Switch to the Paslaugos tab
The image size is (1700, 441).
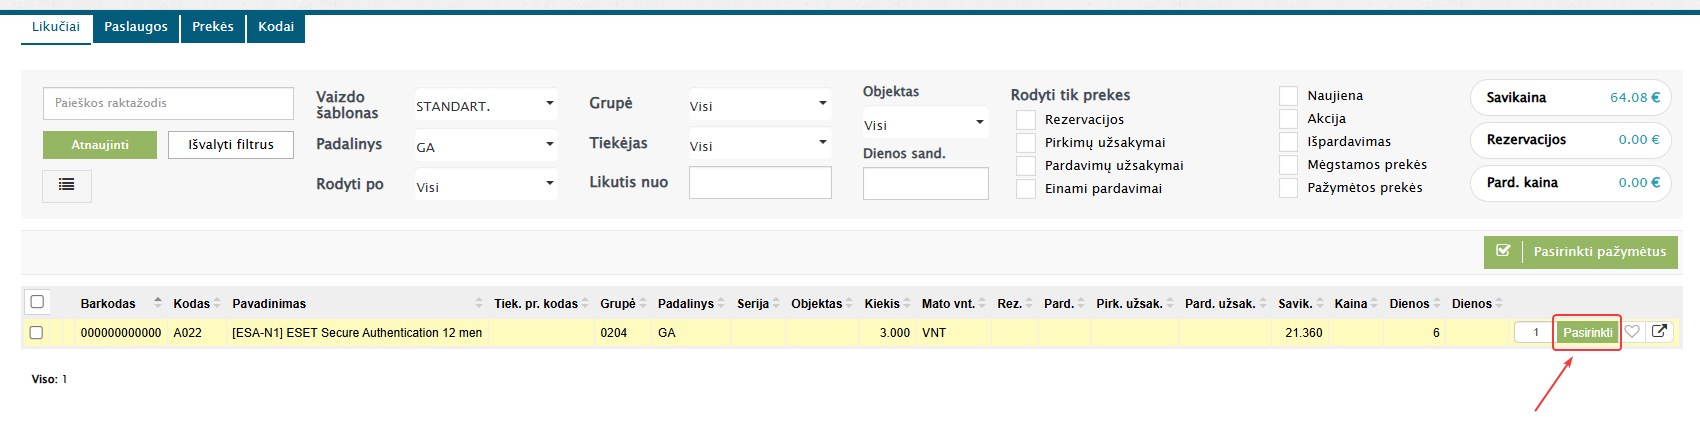click(x=136, y=27)
